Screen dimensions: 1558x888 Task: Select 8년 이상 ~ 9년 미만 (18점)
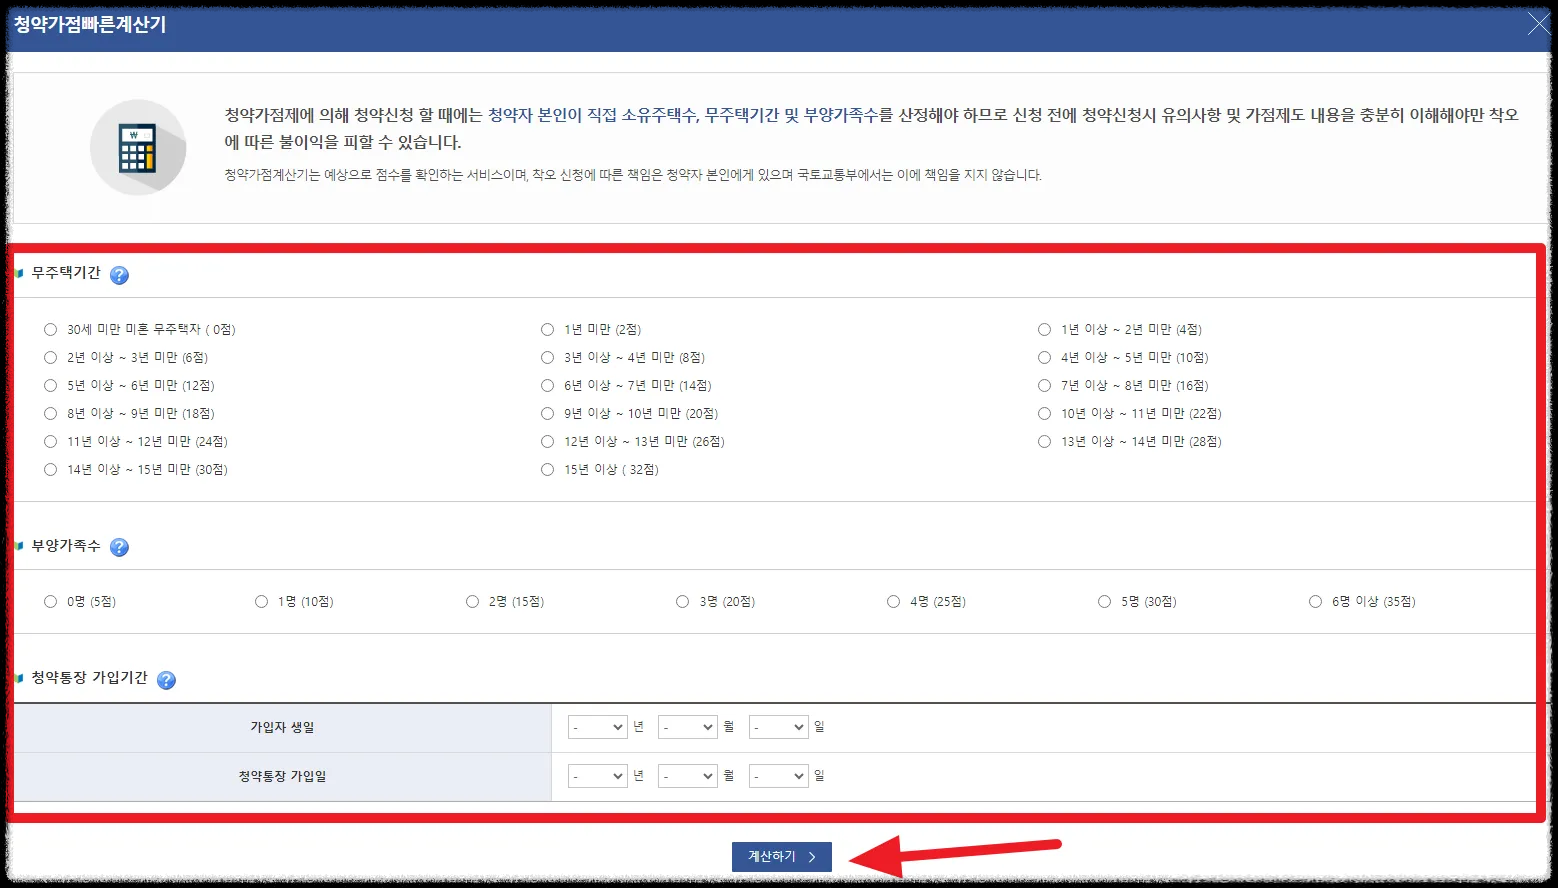click(x=50, y=413)
